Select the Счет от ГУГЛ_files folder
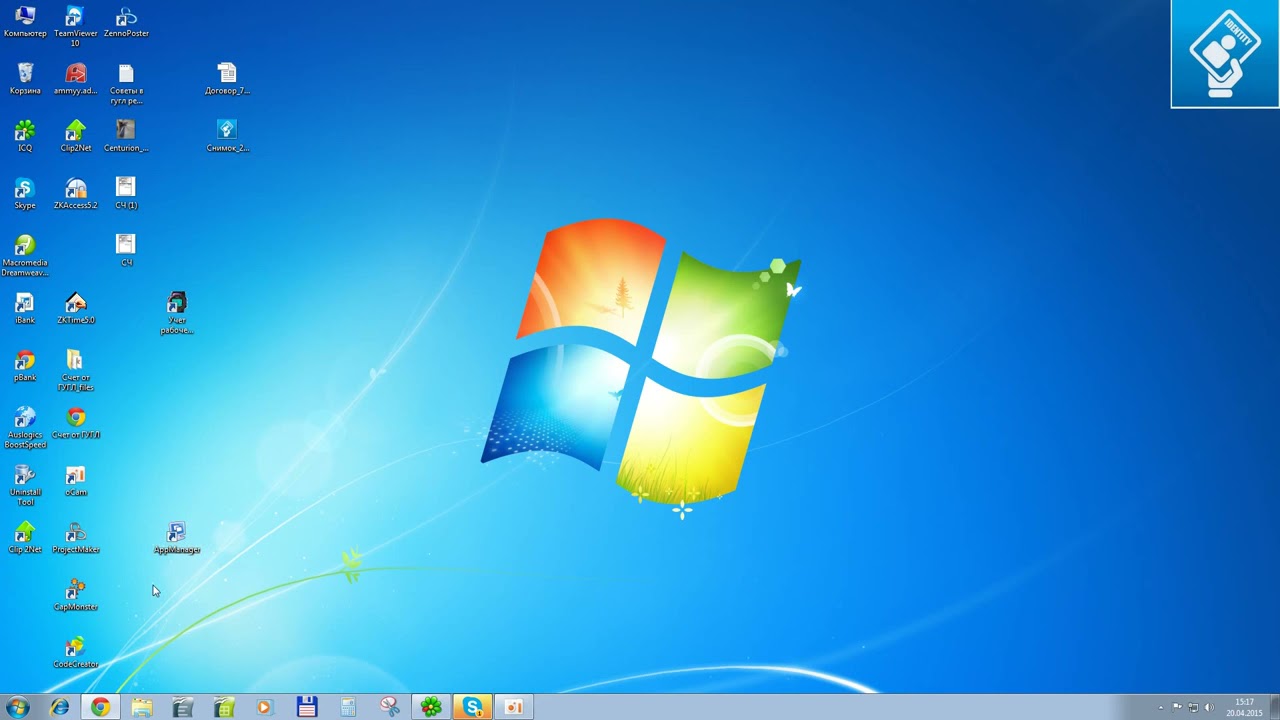The height and width of the screenshot is (720, 1280). pyautogui.click(x=75, y=371)
